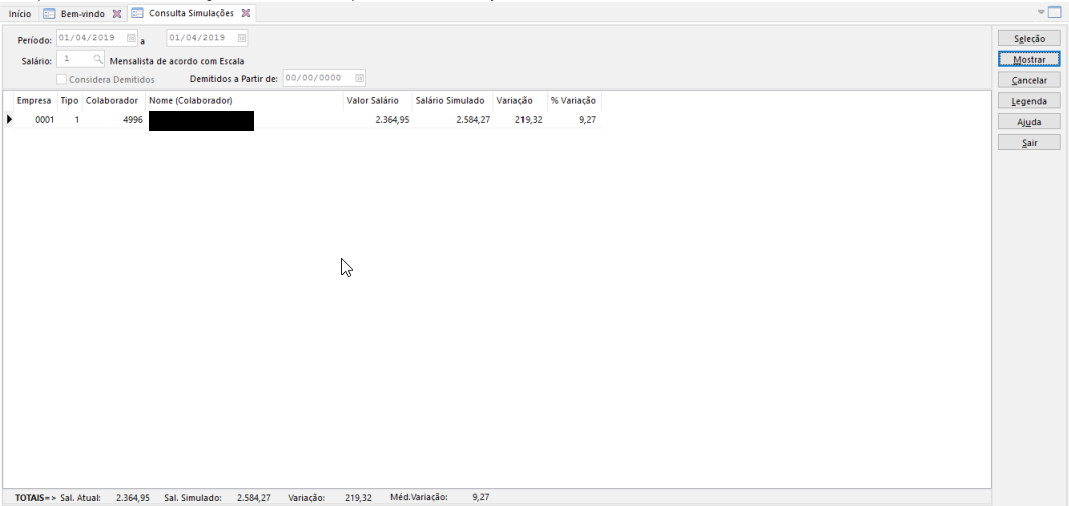The image size is (1069, 506).
Task: Click the Ajuda help button
Action: (1029, 122)
